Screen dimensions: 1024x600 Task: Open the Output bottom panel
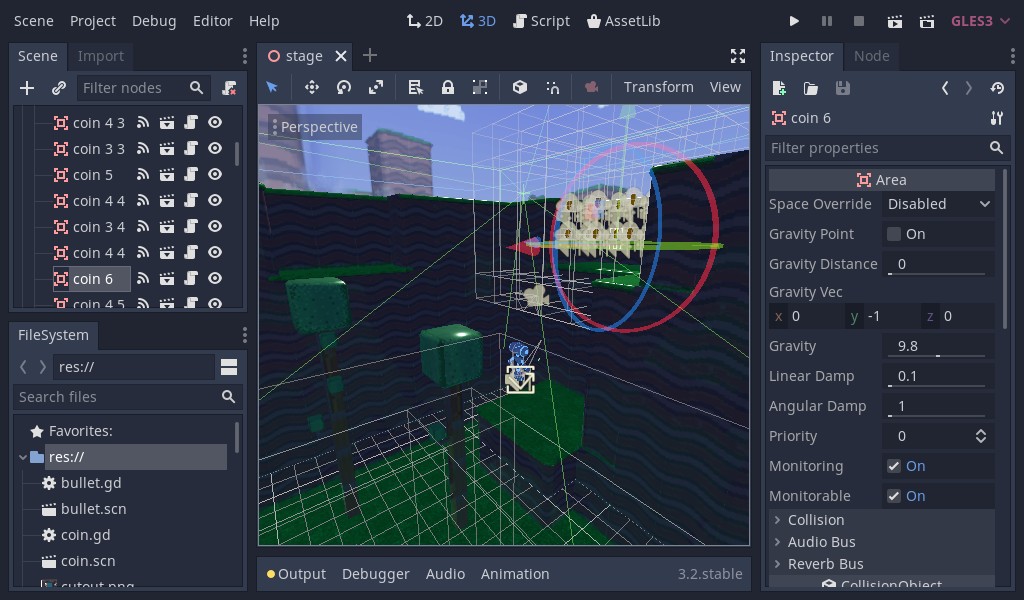296,574
